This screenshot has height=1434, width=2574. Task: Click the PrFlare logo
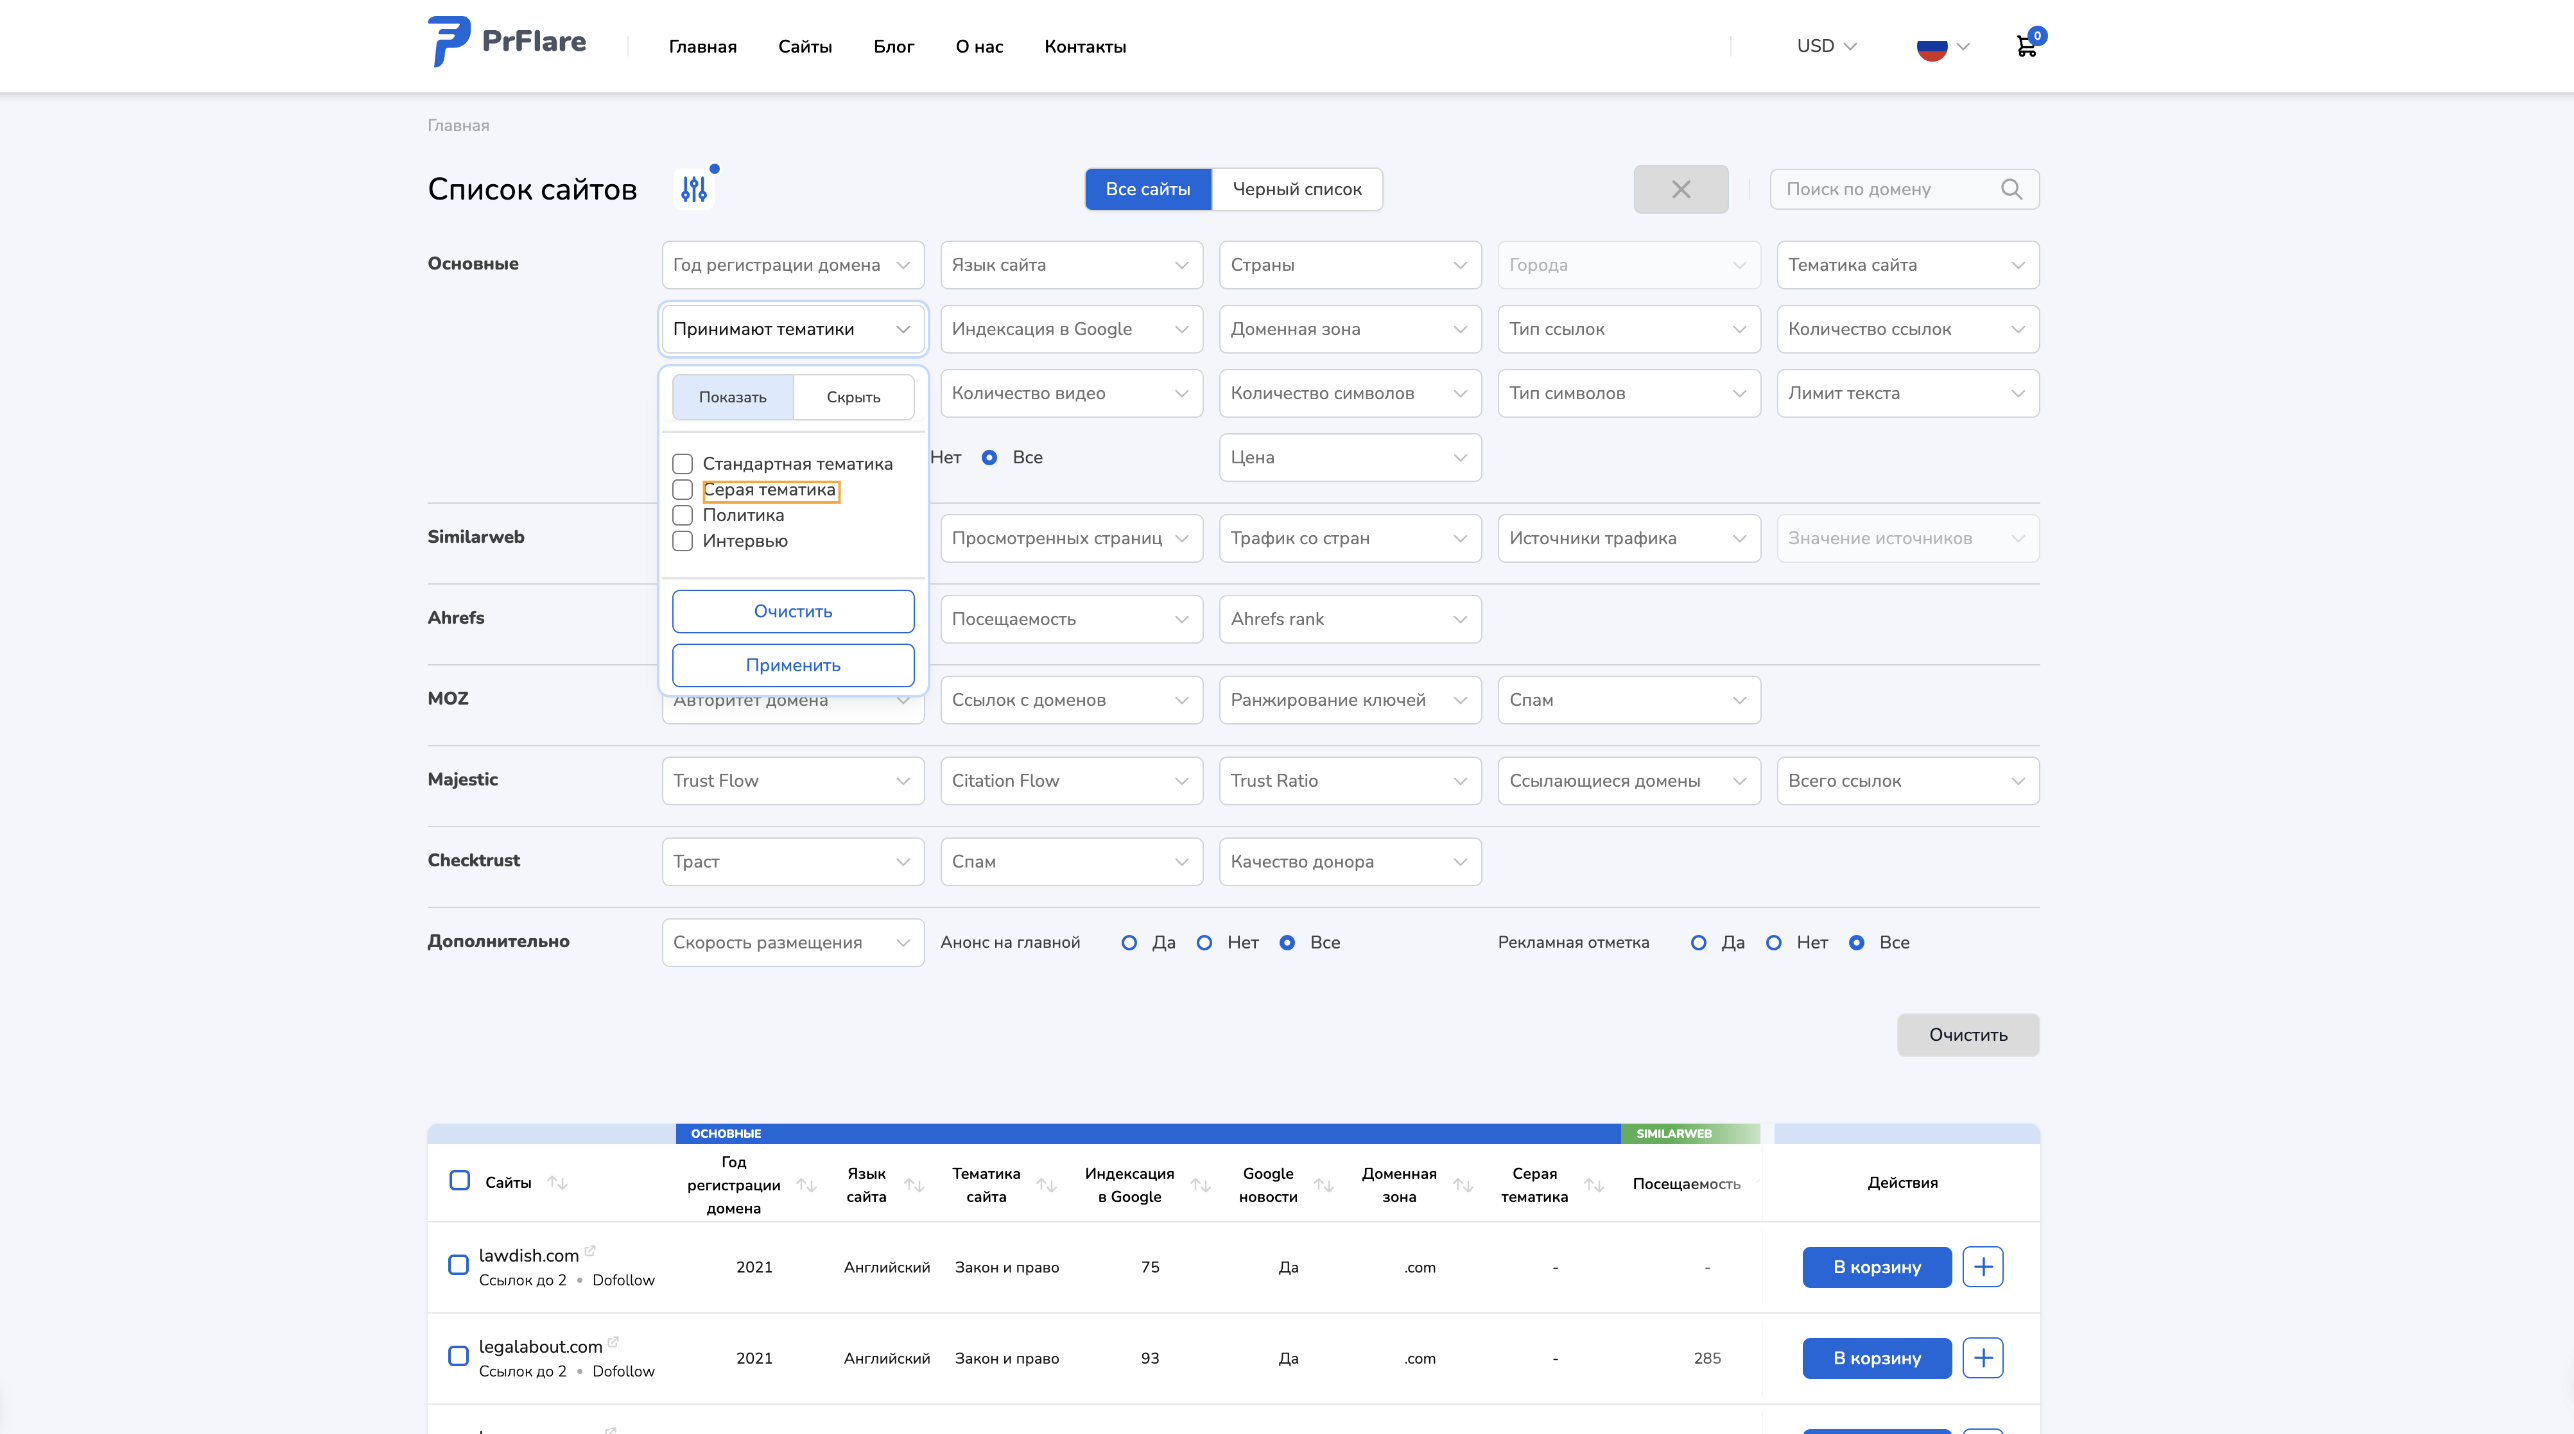coord(507,42)
